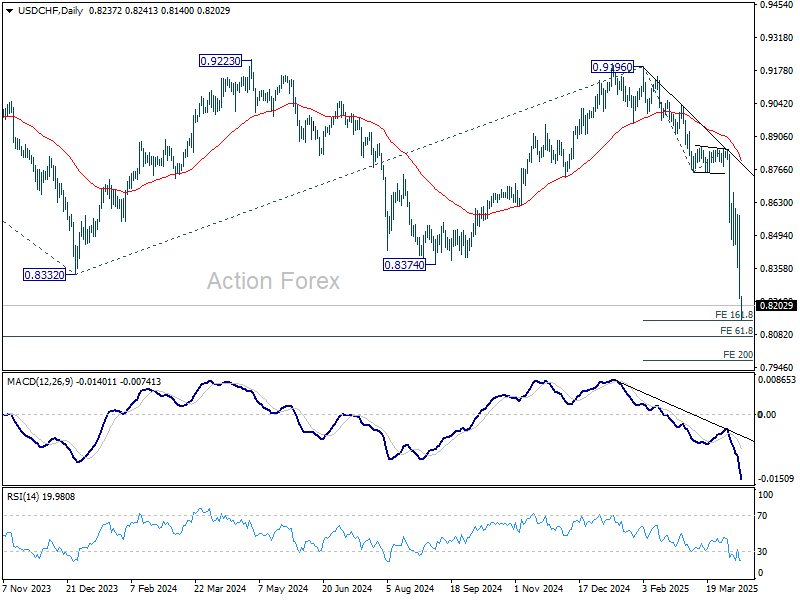Viewport: 800px width, 600px height.
Task: Select the FE 61.8 Fibonacci level label
Action: point(736,331)
